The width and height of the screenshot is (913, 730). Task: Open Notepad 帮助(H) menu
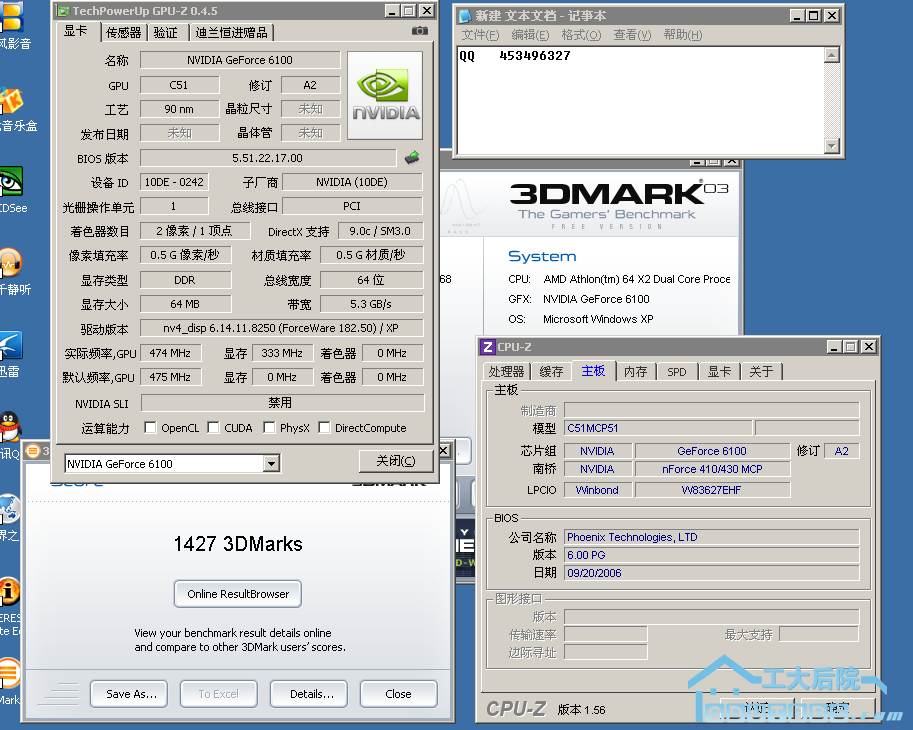[x=682, y=35]
